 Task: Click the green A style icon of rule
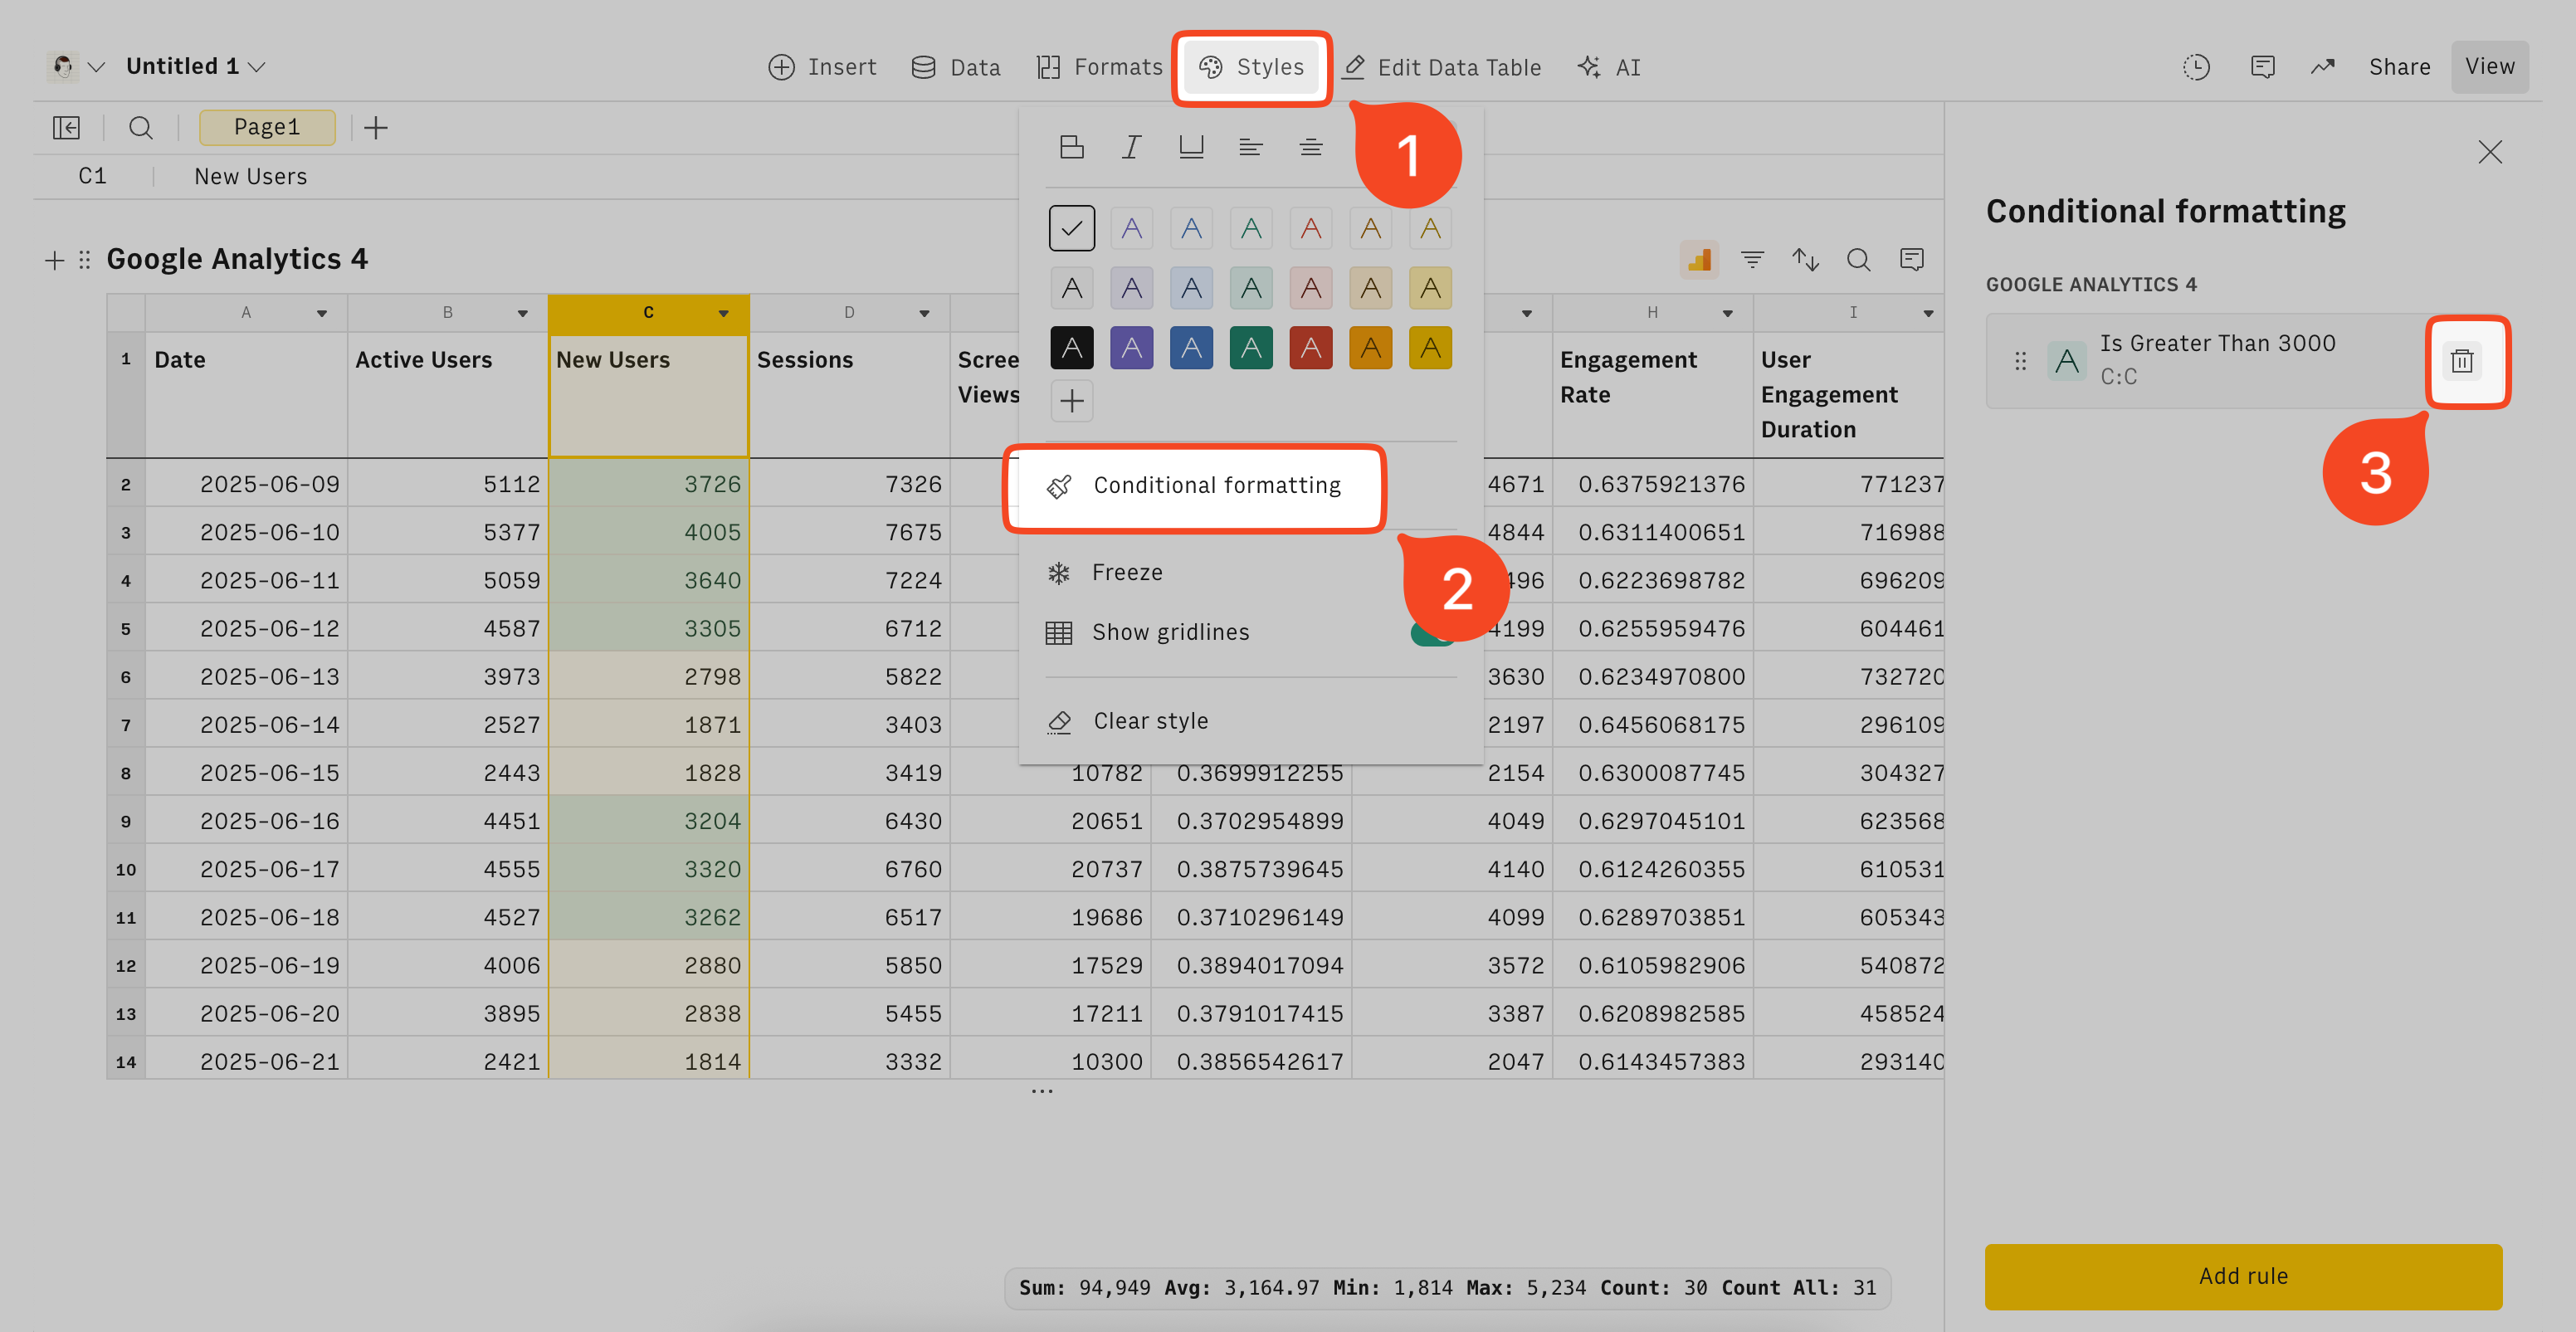point(2067,361)
